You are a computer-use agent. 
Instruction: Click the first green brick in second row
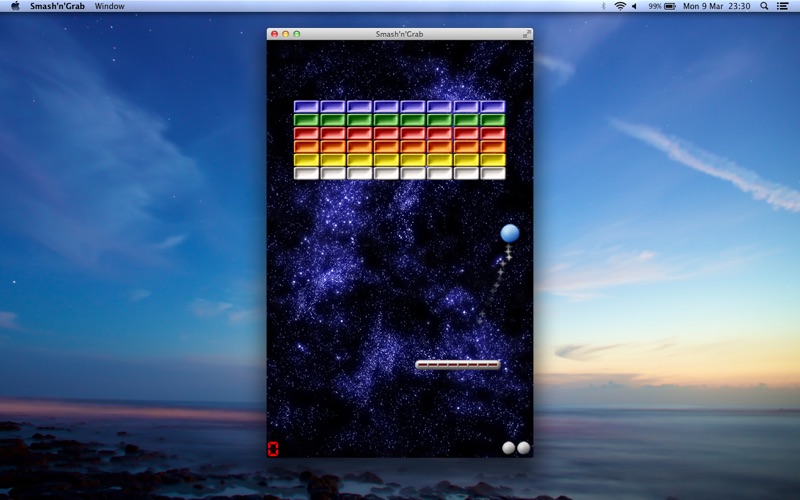(306, 119)
